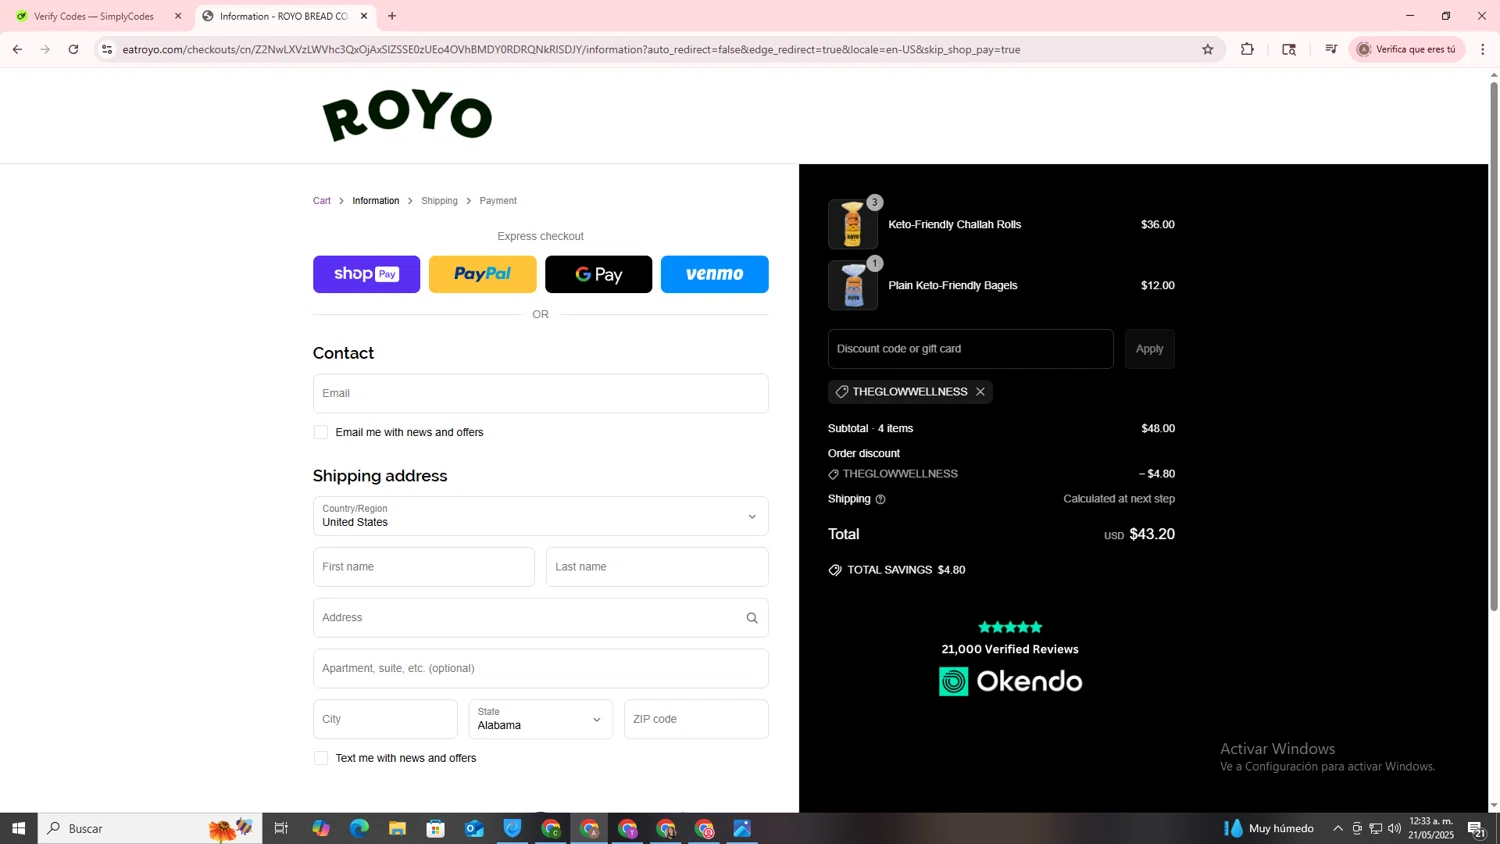Click Discount code or gift card field
The height and width of the screenshot is (844, 1500).
(970, 349)
